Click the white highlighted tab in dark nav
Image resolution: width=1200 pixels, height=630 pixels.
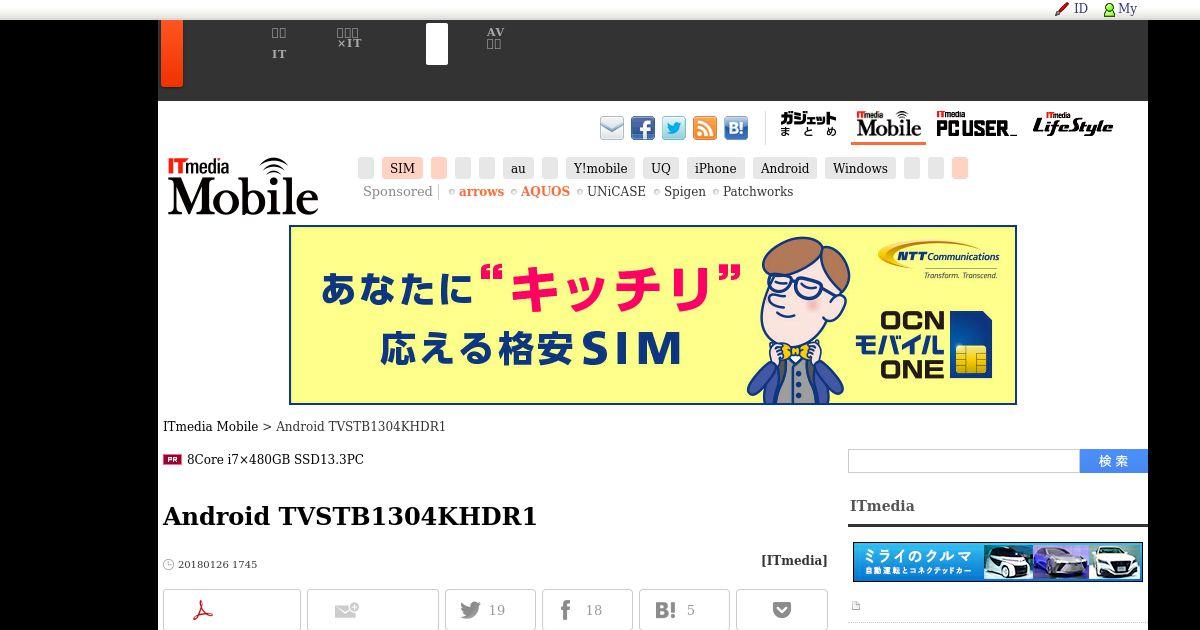(437, 44)
